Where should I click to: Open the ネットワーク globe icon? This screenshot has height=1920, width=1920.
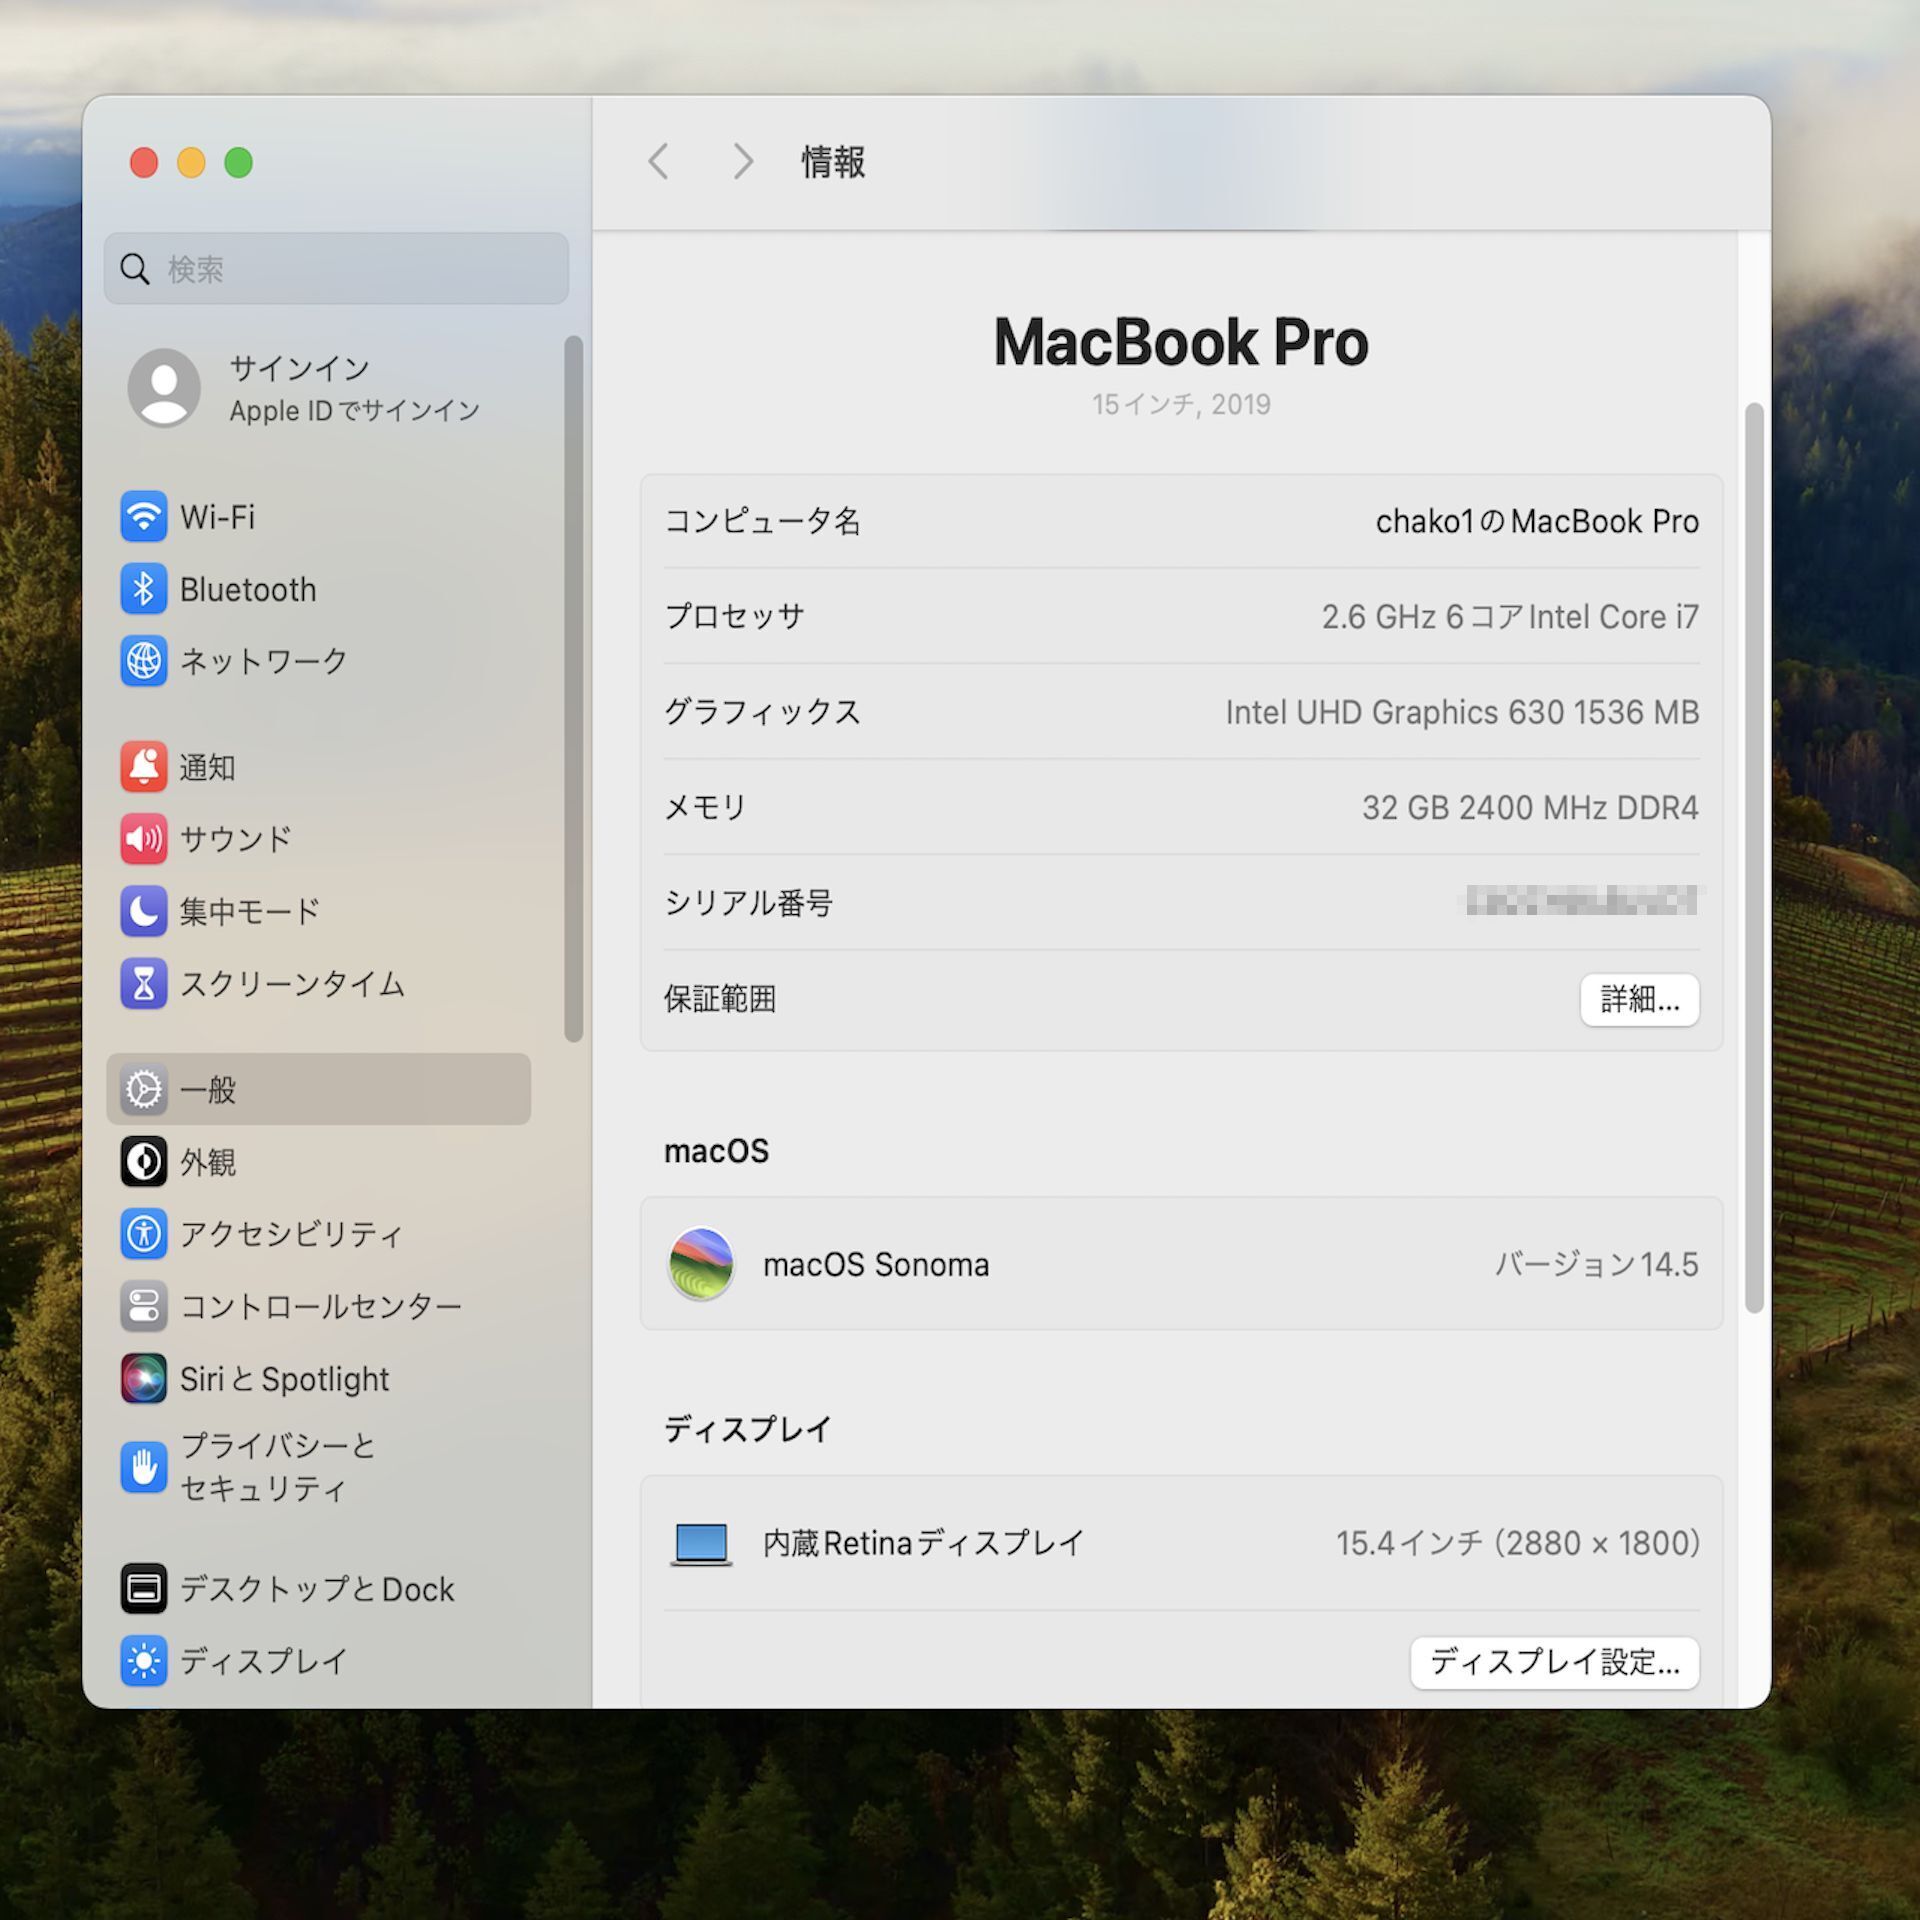tap(143, 661)
